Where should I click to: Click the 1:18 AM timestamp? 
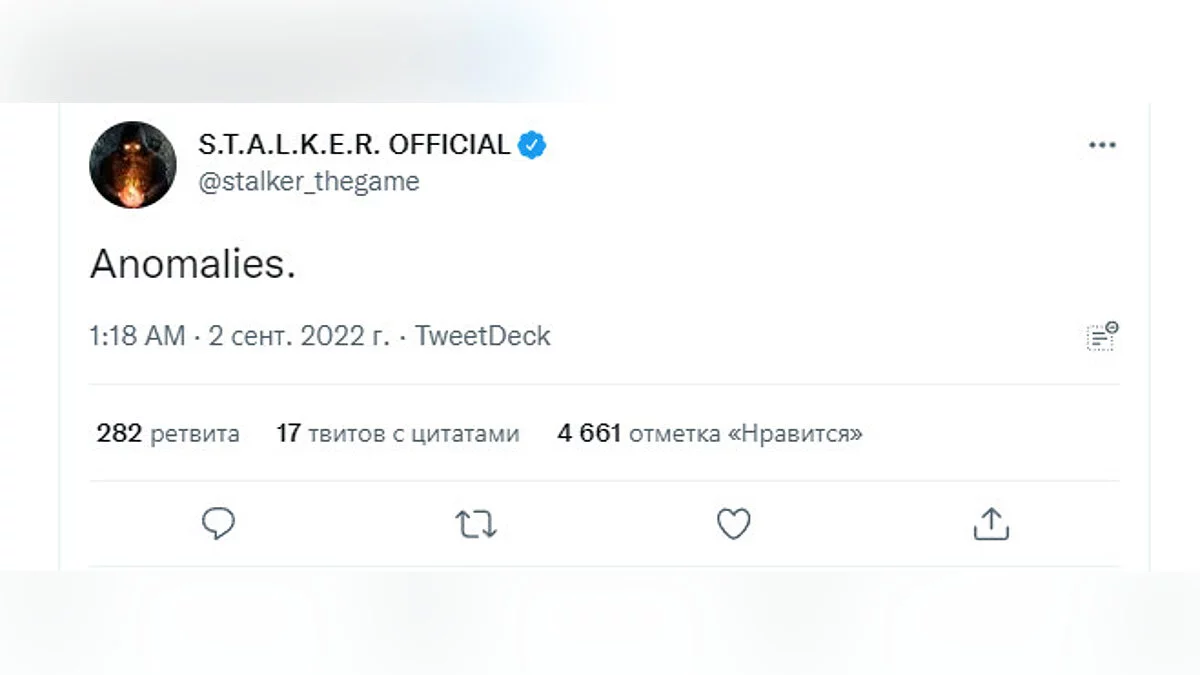137,336
